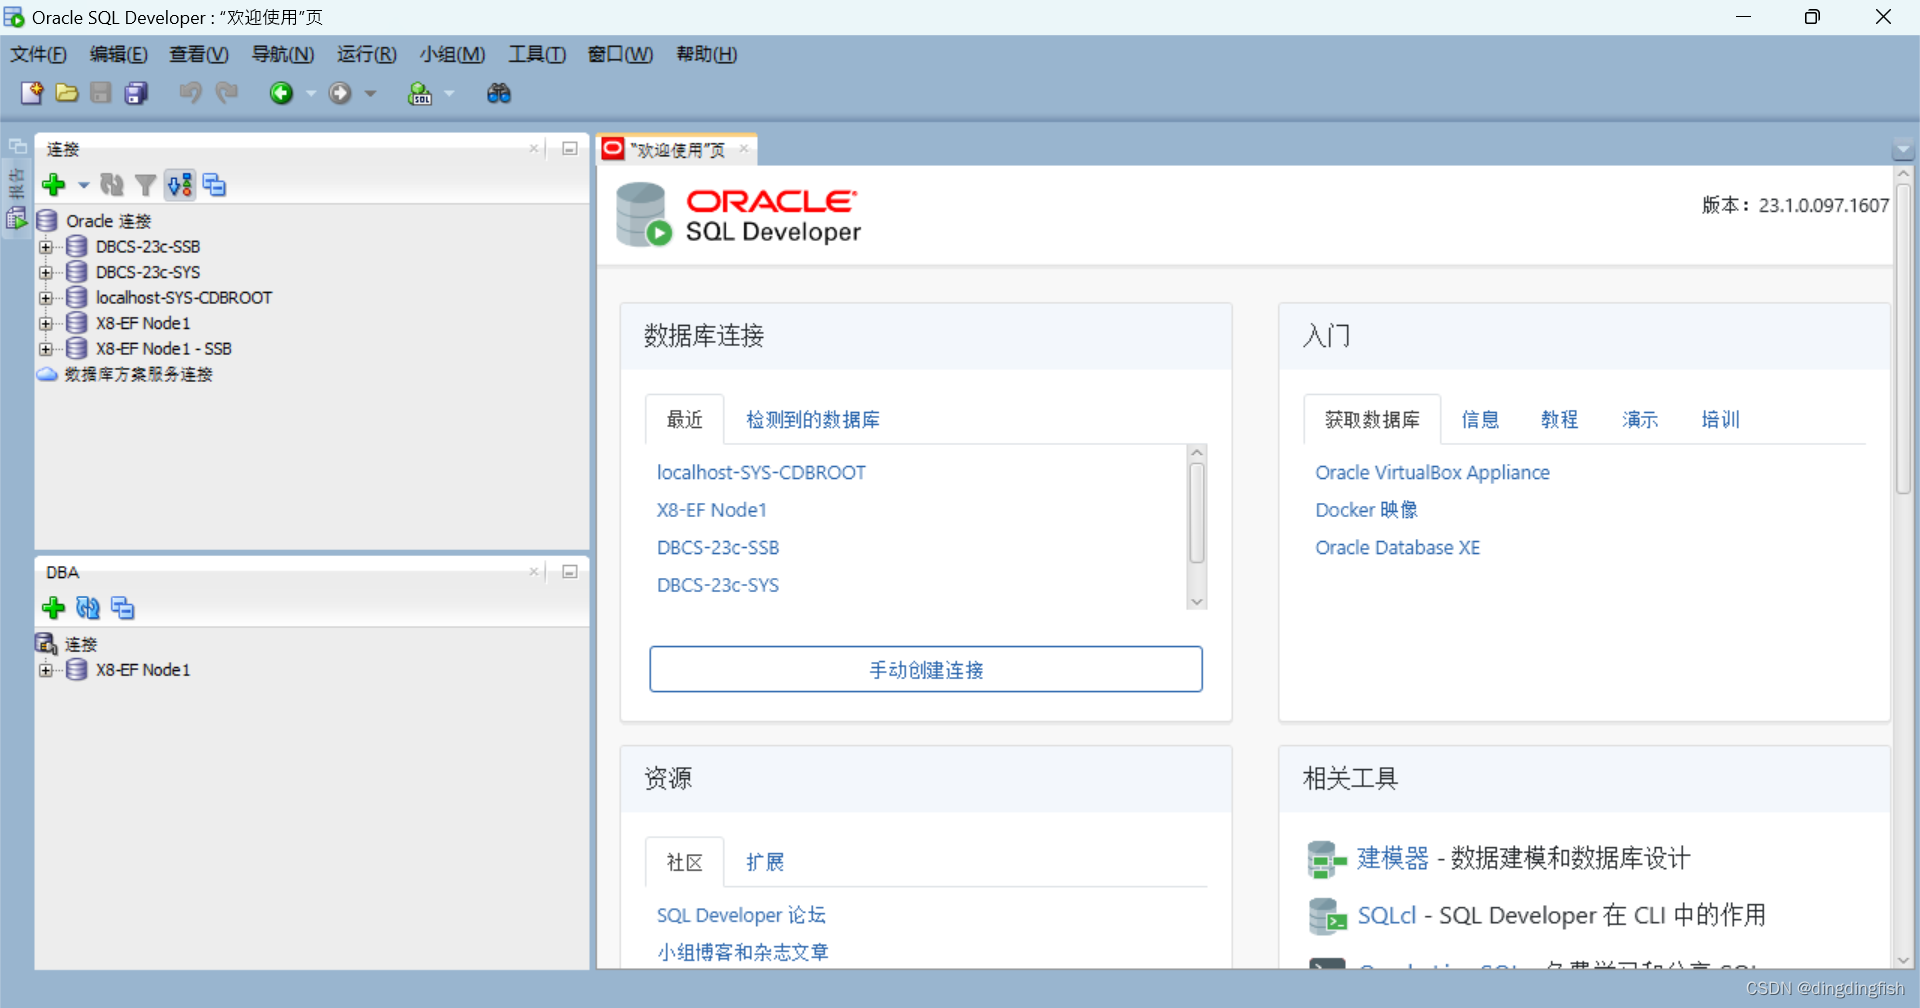This screenshot has height=1008, width=1920.
Task: Expand X8-EF Node1 in 连接 panel
Action: [45, 323]
